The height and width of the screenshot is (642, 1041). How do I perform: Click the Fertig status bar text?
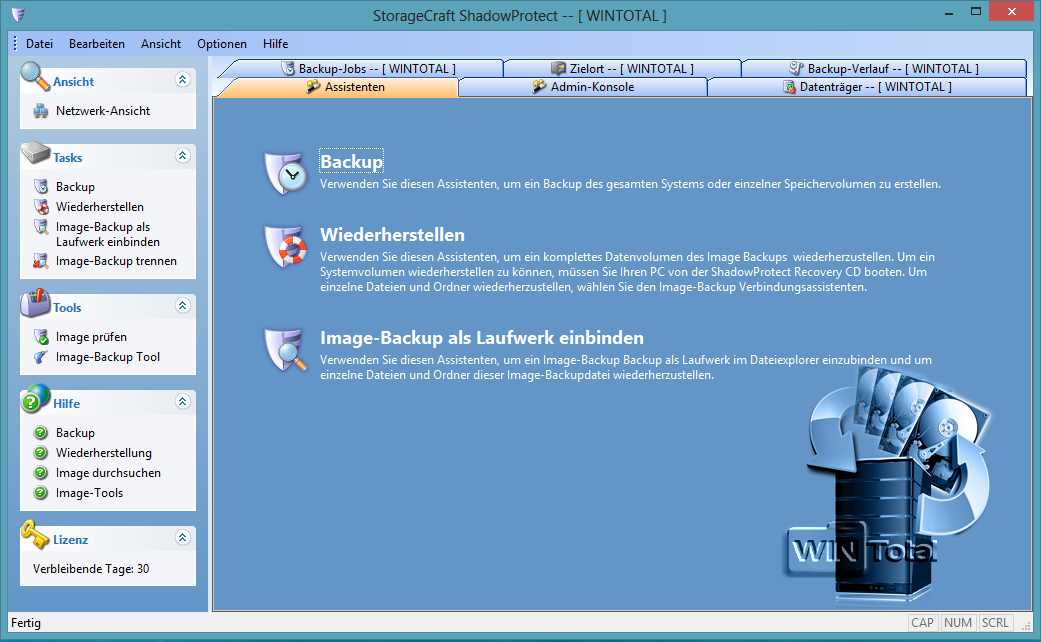pos(26,623)
